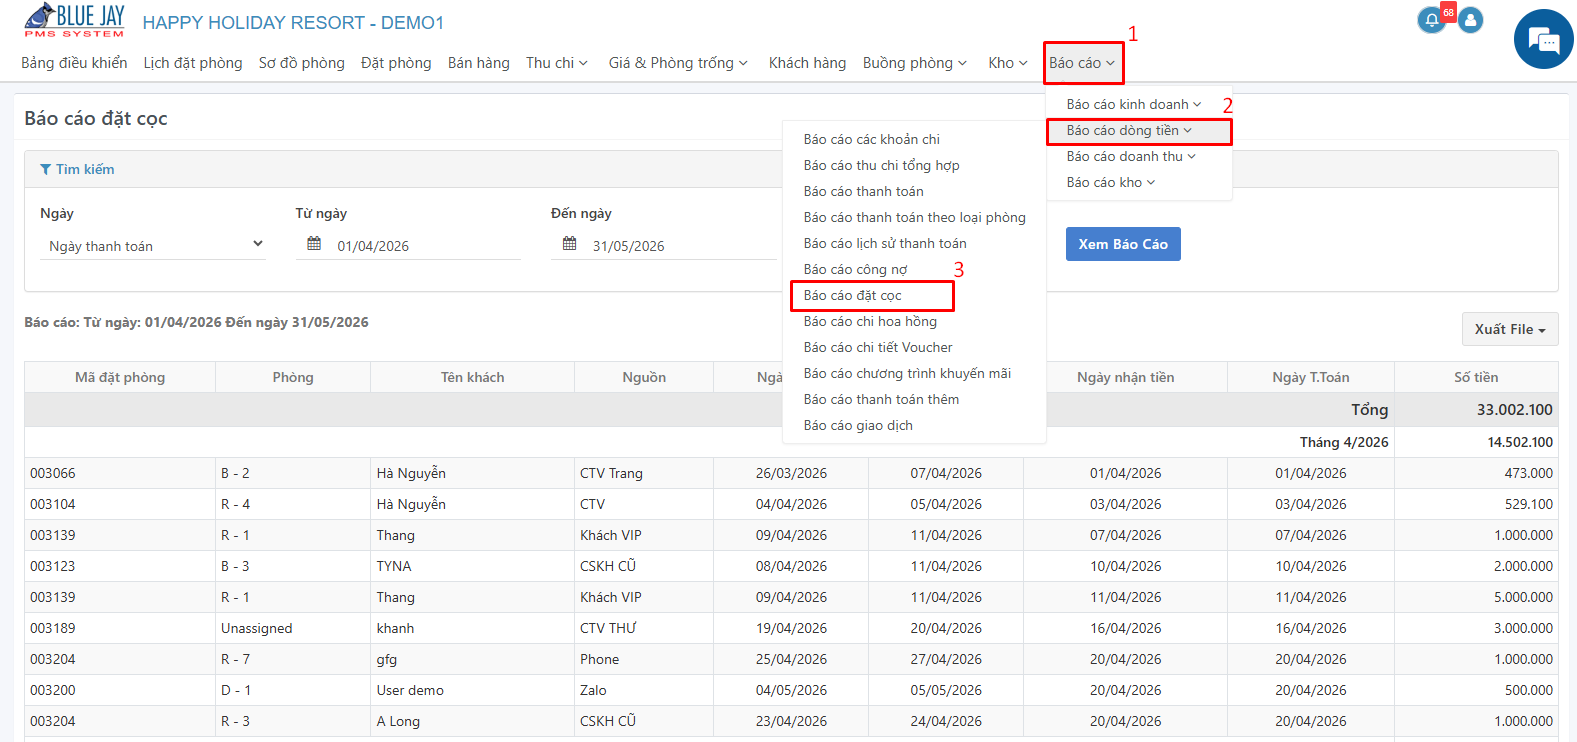Image resolution: width=1577 pixels, height=742 pixels.
Task: Collapse the Báo cáo top menu
Action: coord(1082,63)
